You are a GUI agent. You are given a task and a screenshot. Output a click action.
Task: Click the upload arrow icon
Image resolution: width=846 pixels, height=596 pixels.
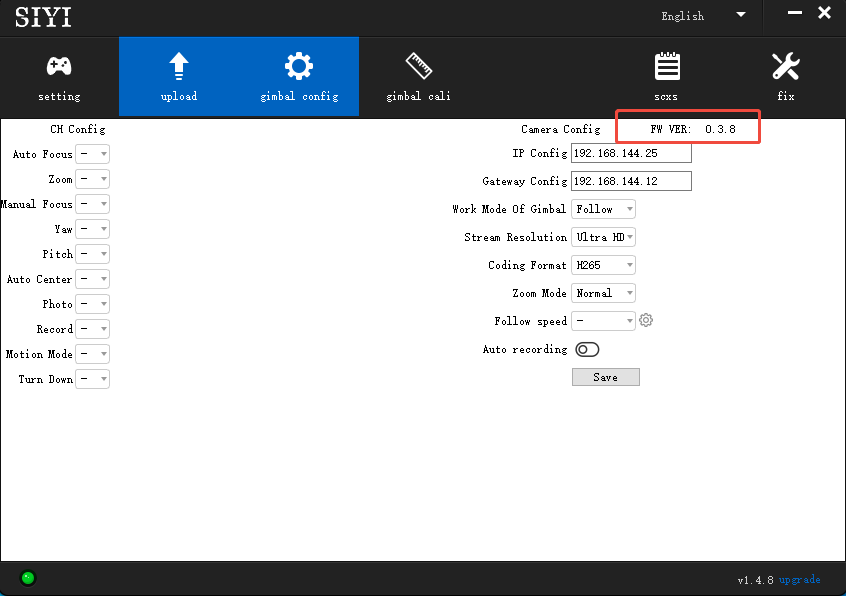[179, 67]
